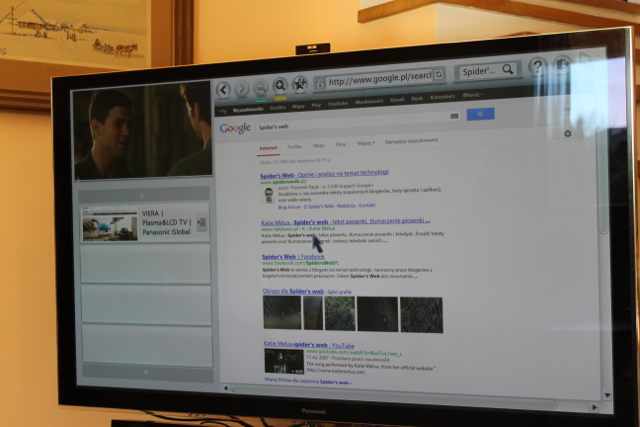Open Katie Melua tekst piosenki result
This screenshot has width=640, height=427.
pyautogui.click(x=346, y=222)
